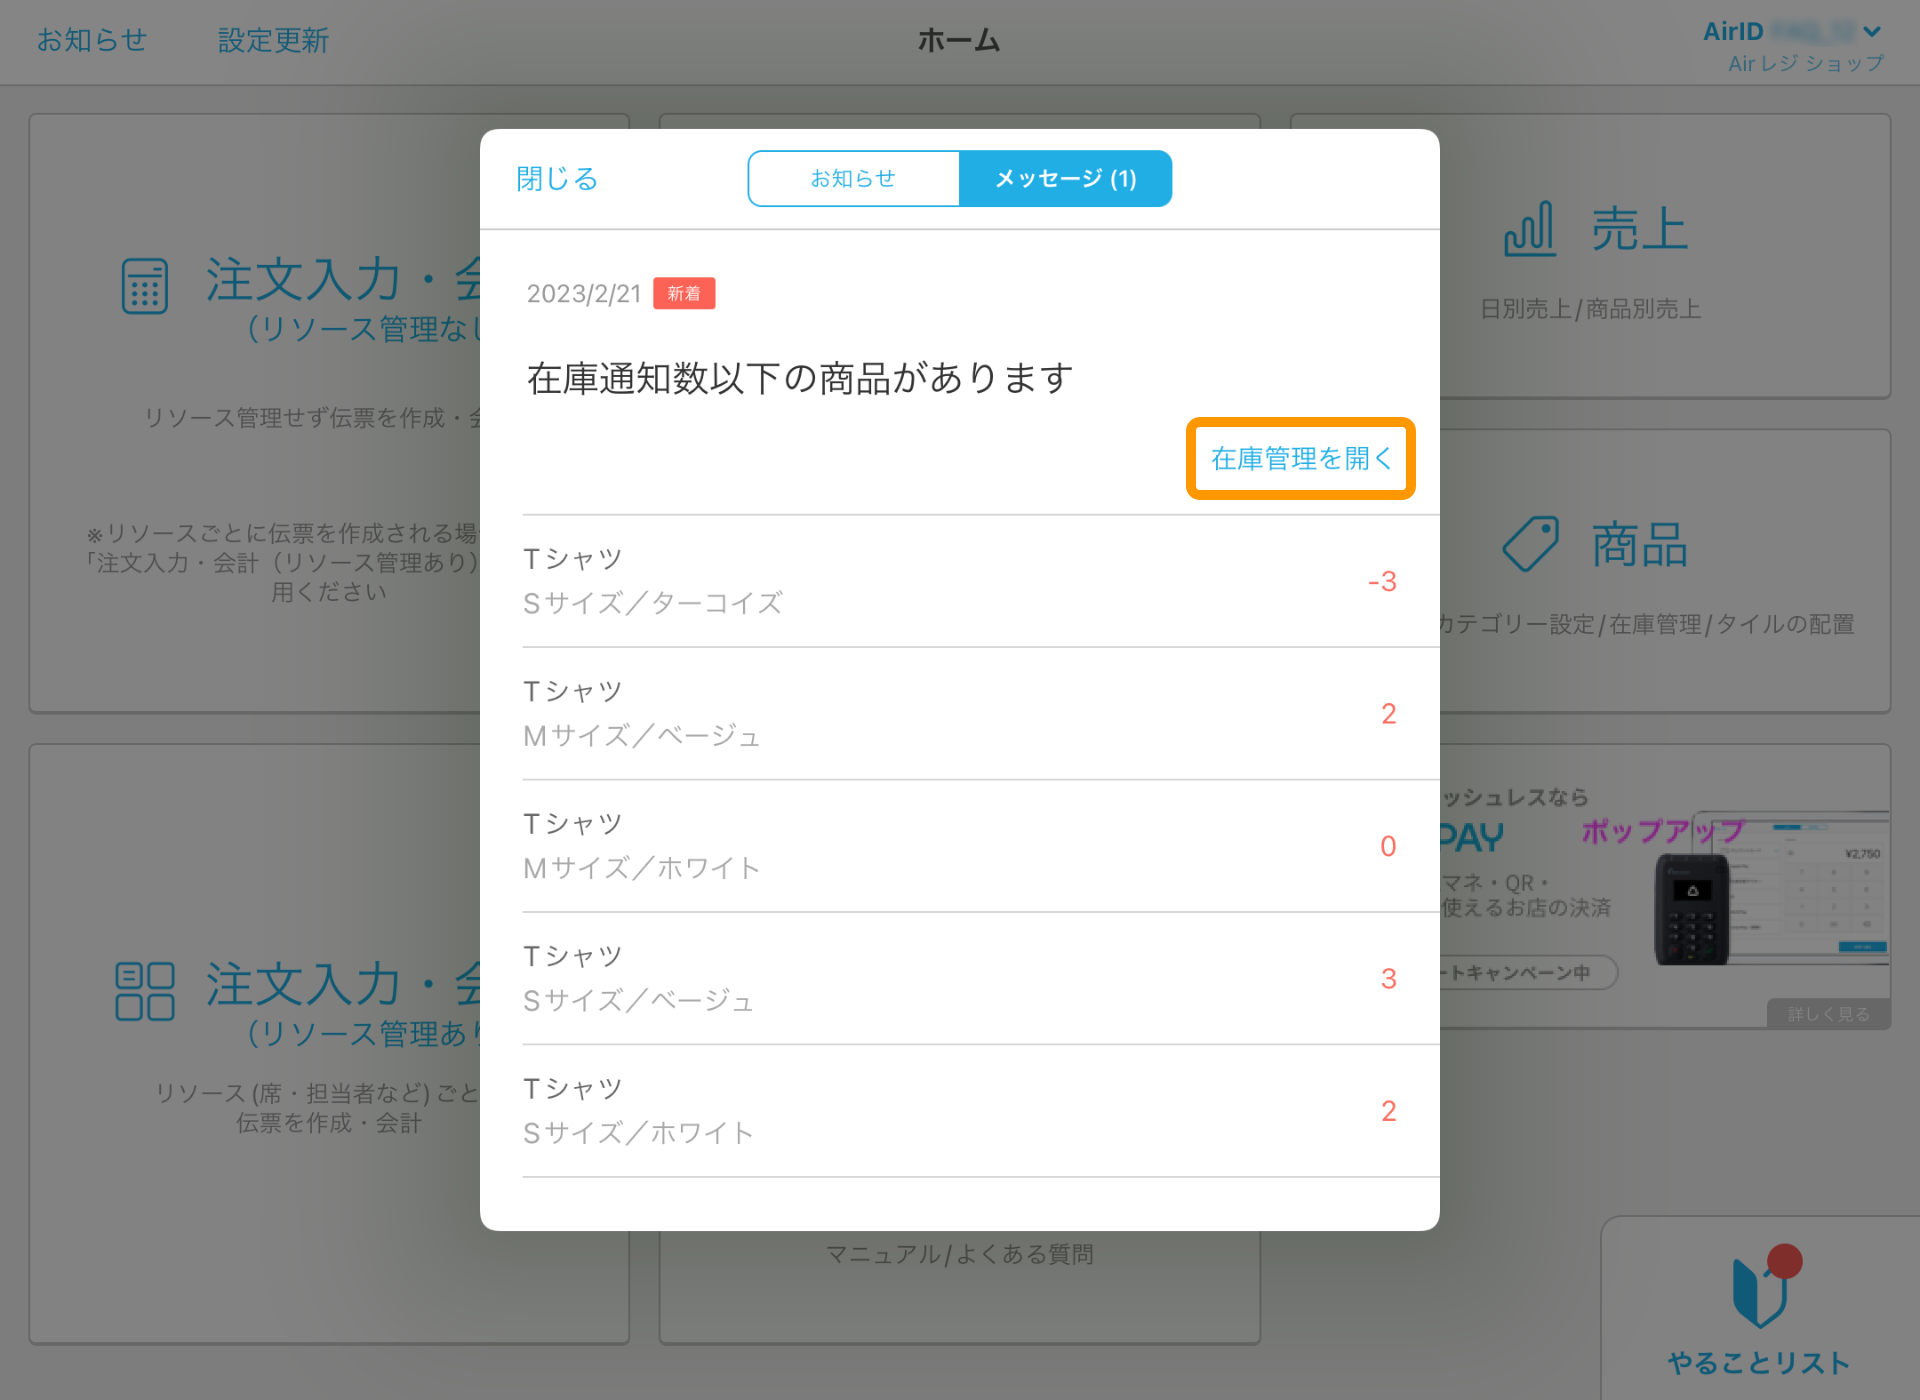Open 在庫管理を開く link
Viewport: 1920px width, 1400px height.
pos(1300,459)
